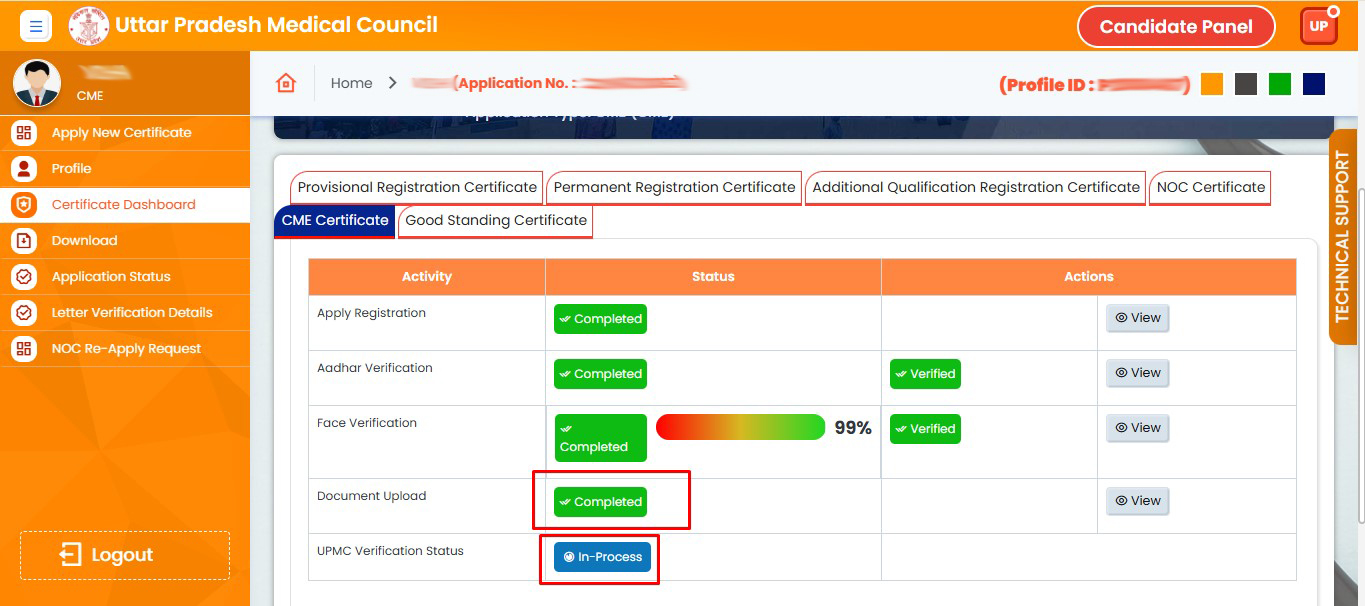Switch to Permanent Registration Certificate tab
The width and height of the screenshot is (1365, 606).
[674, 187]
